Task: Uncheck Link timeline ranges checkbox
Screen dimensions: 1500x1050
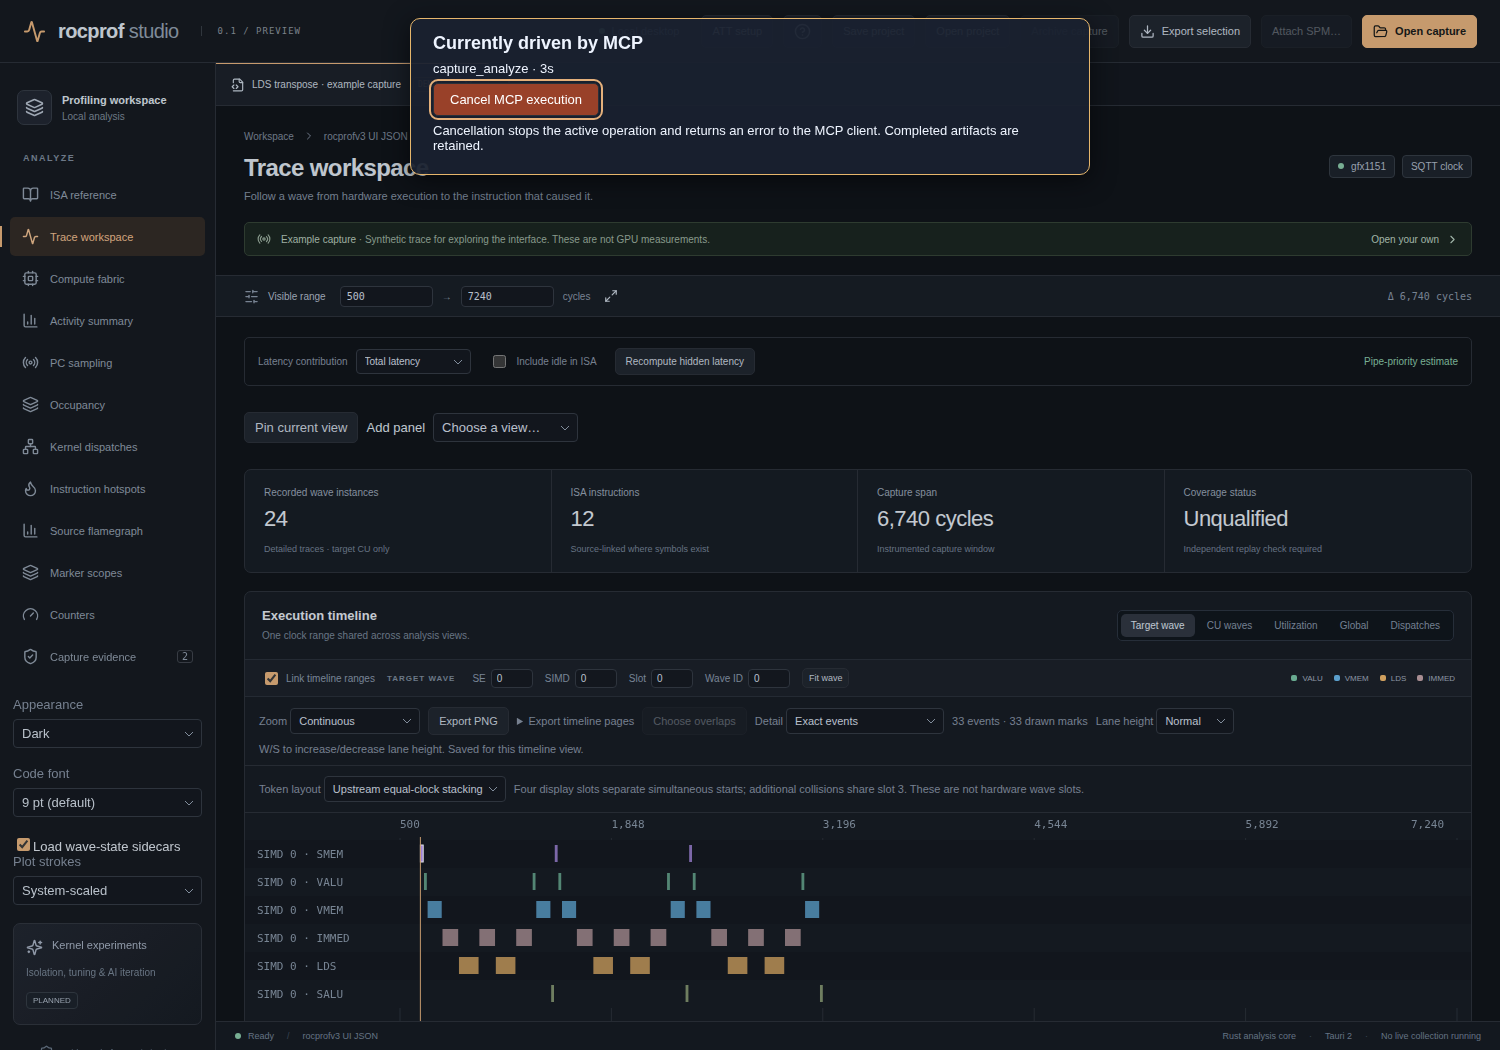Action: (271, 678)
